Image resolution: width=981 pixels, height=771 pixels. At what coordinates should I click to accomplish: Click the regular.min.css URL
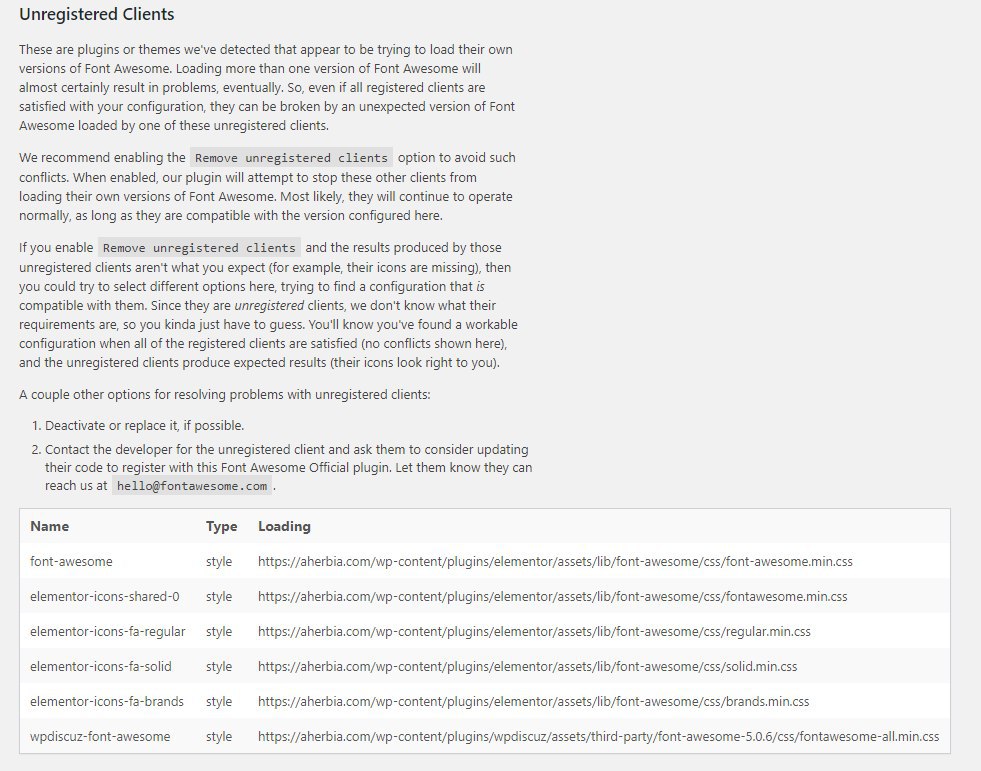tap(534, 631)
